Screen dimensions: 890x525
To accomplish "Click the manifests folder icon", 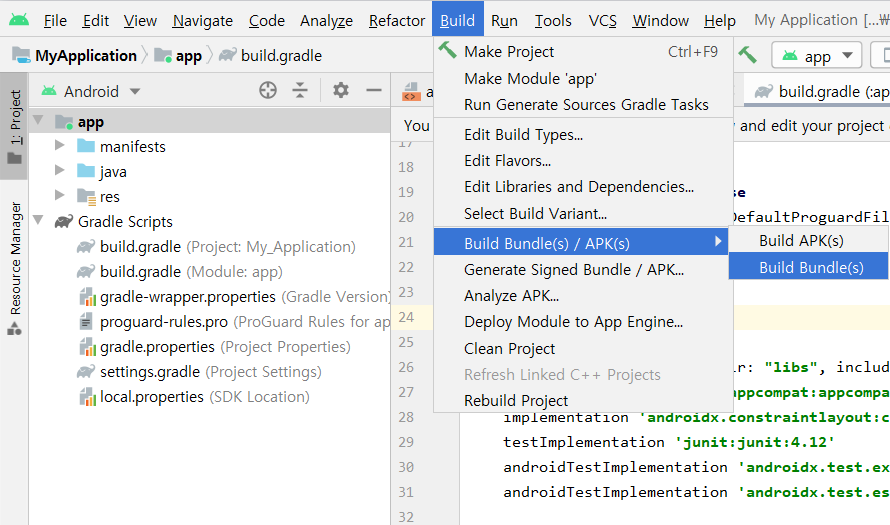I will (86, 146).
